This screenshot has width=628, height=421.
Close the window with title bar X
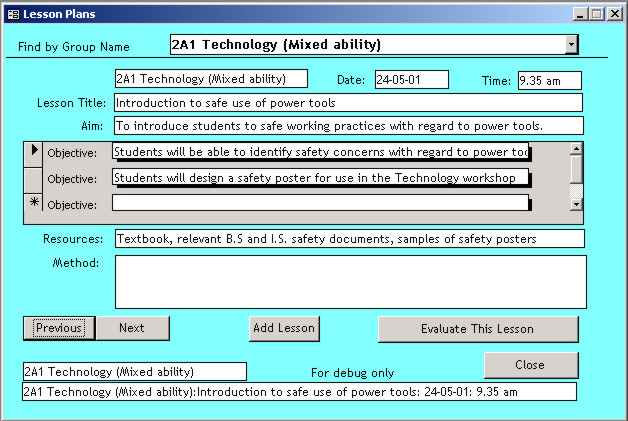coord(614,14)
